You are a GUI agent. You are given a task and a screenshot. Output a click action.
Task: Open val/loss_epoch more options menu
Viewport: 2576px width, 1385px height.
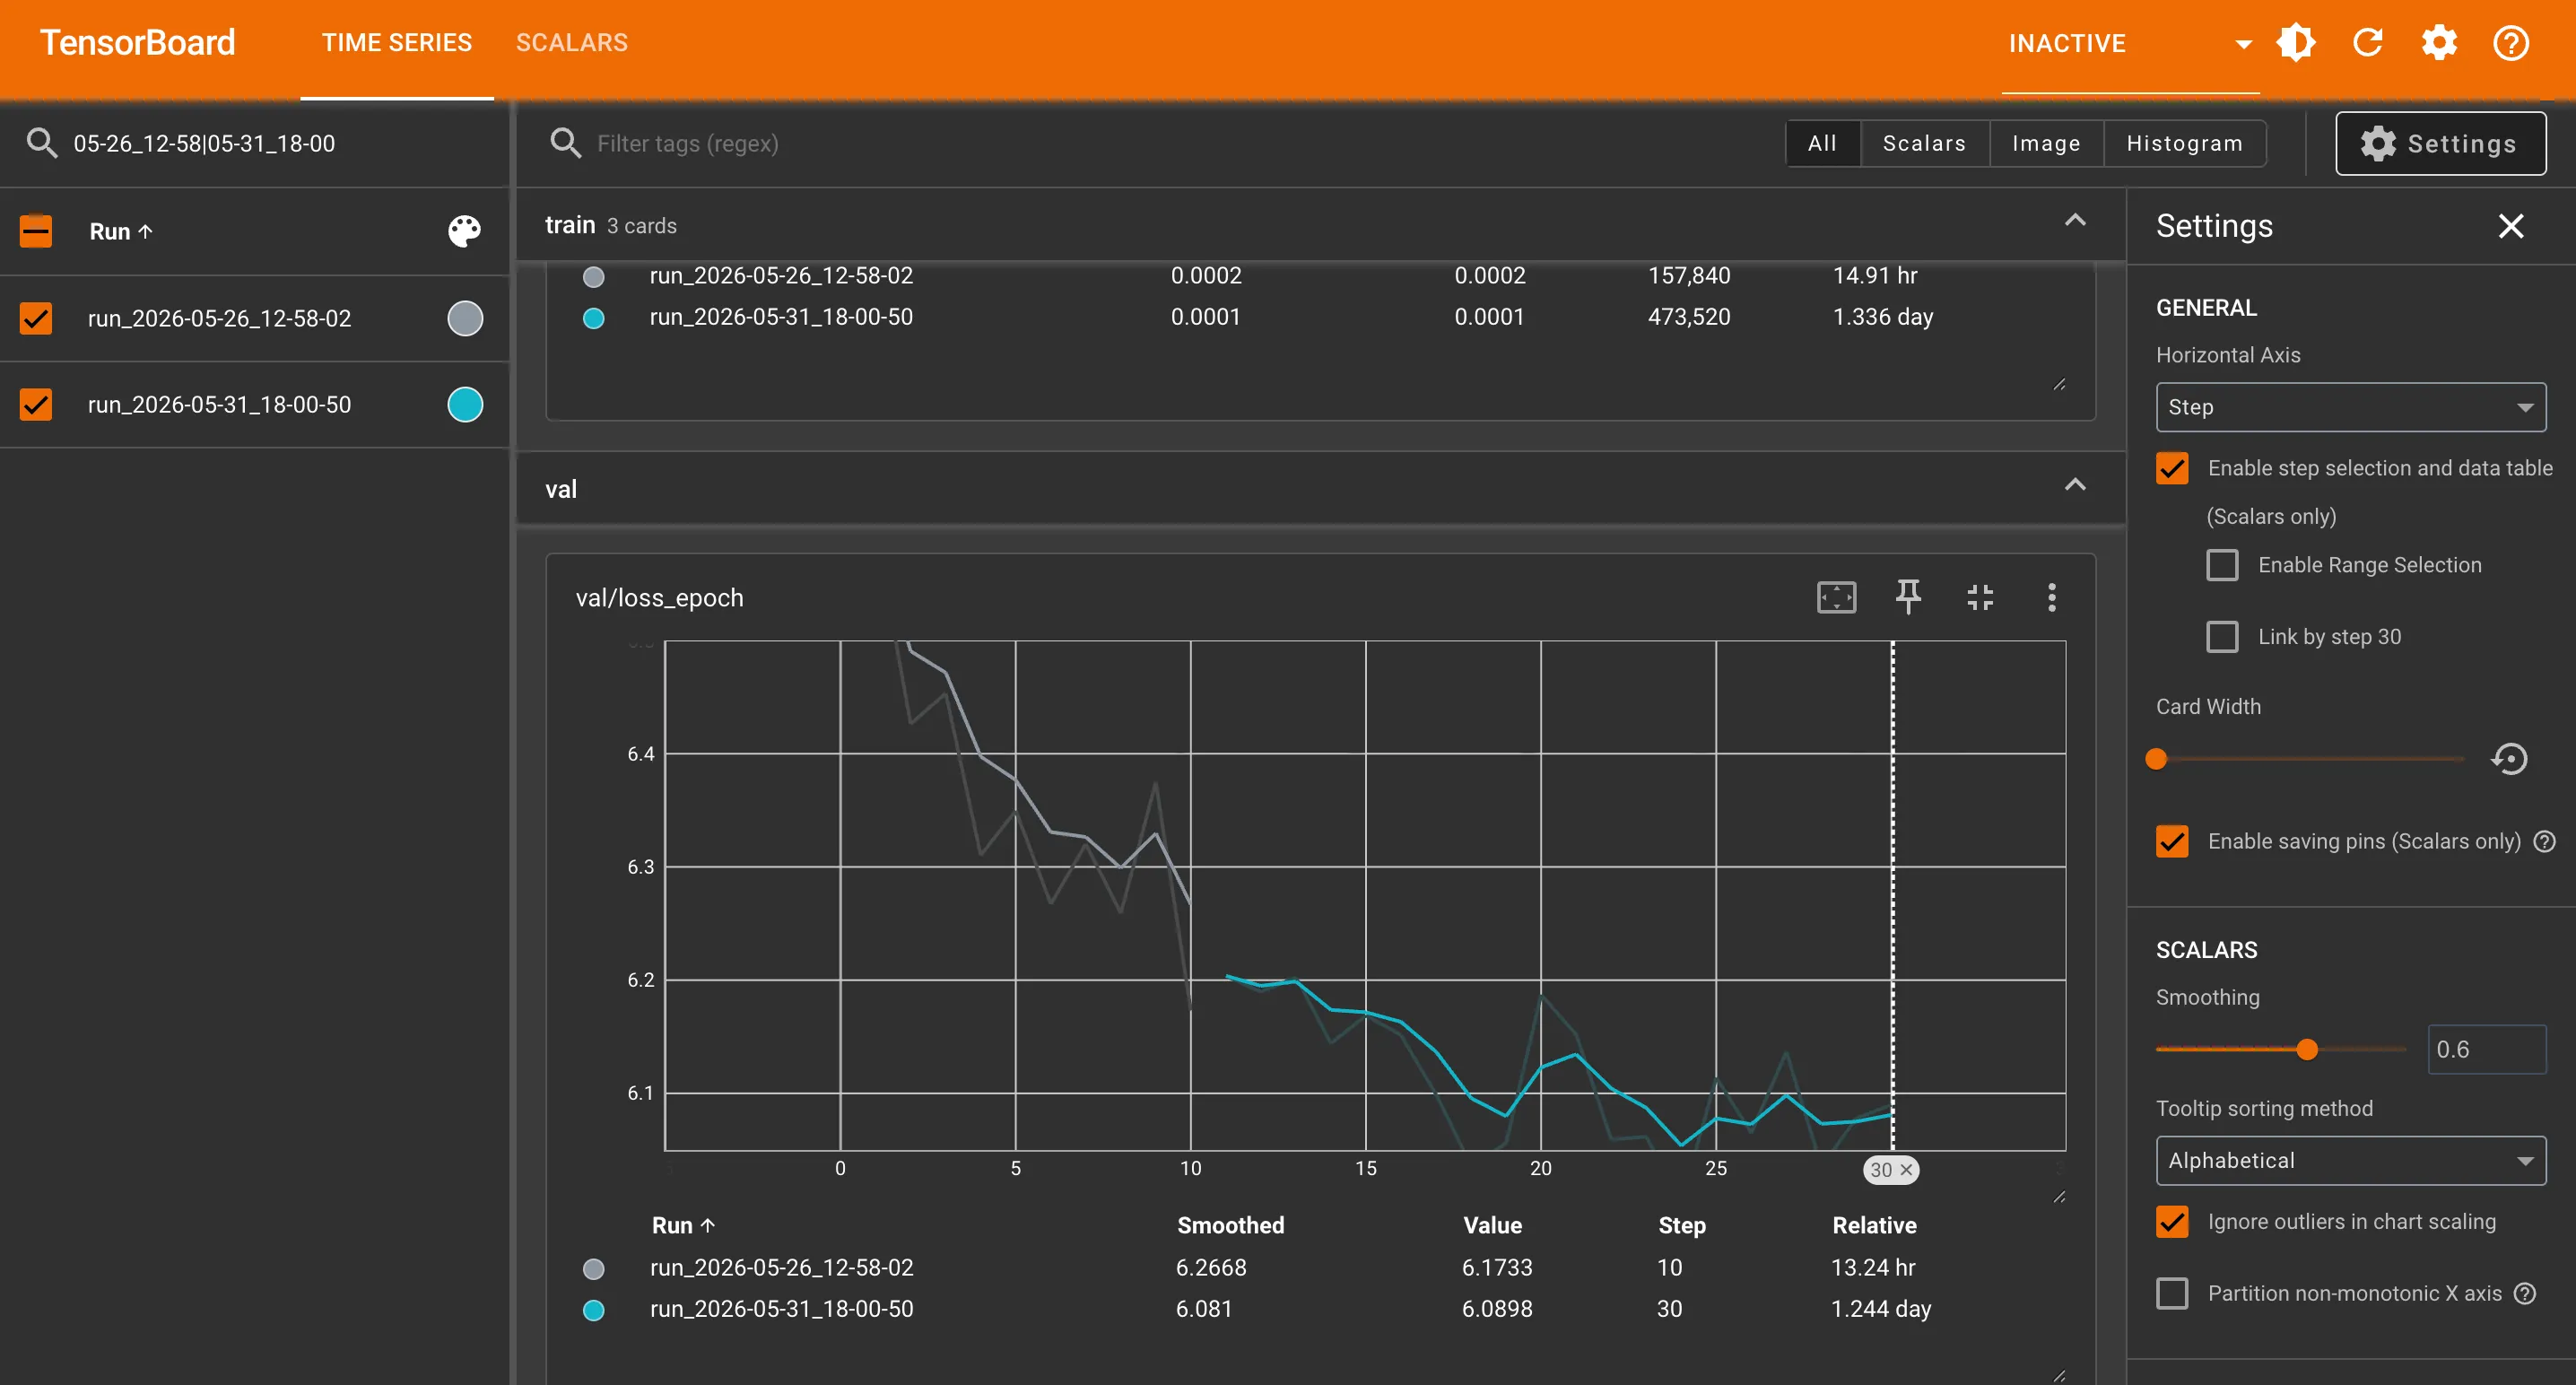[x=2052, y=598]
